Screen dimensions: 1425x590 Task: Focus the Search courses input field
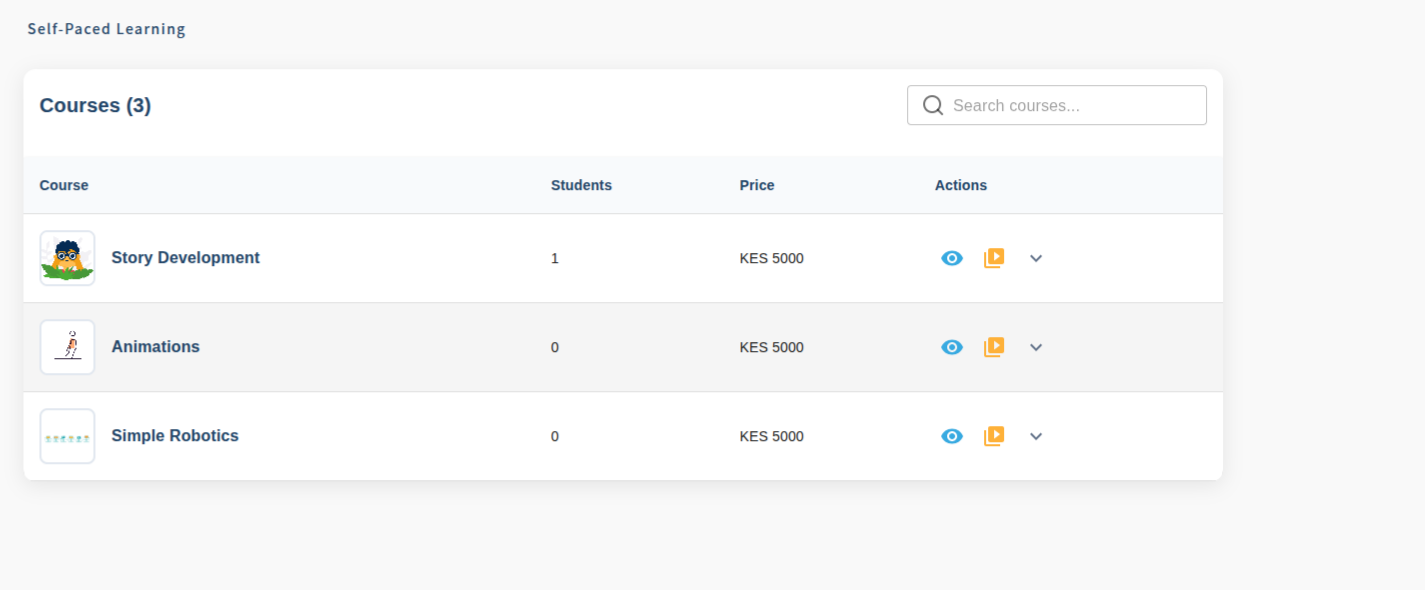1070,105
